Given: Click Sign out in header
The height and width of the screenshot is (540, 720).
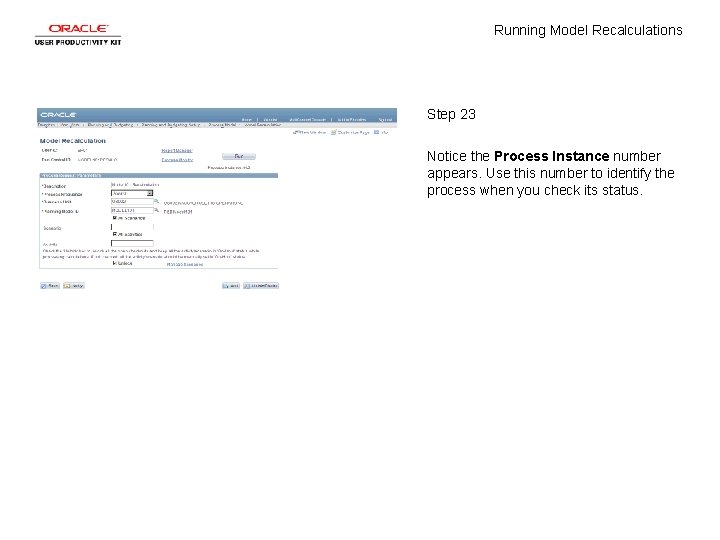Looking at the screenshot, I should [x=385, y=119].
